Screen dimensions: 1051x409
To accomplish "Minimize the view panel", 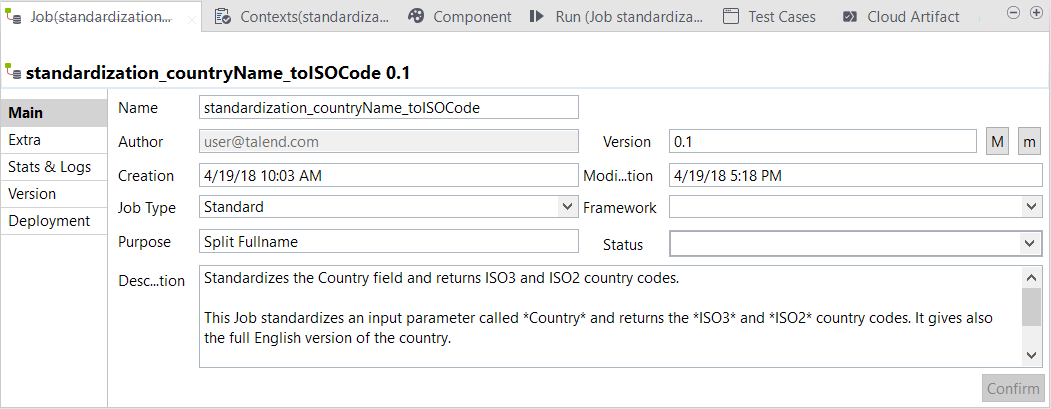I will (x=1013, y=12).
